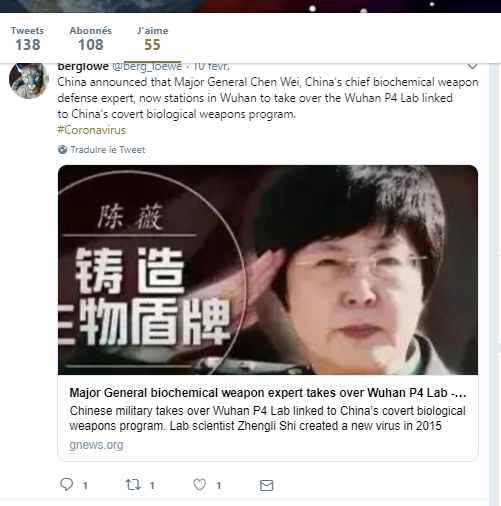501x506 pixels.
Task: Click Traduire le Tweet link
Action: click(x=108, y=150)
